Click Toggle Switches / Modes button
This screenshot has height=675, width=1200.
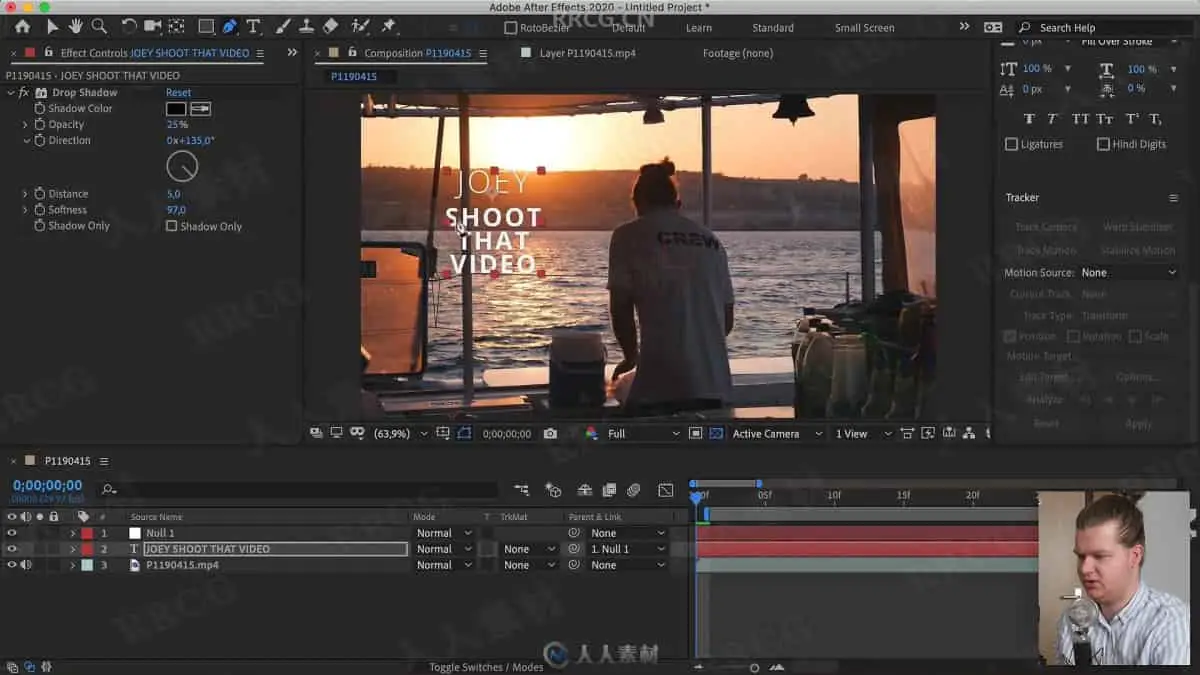(486, 667)
